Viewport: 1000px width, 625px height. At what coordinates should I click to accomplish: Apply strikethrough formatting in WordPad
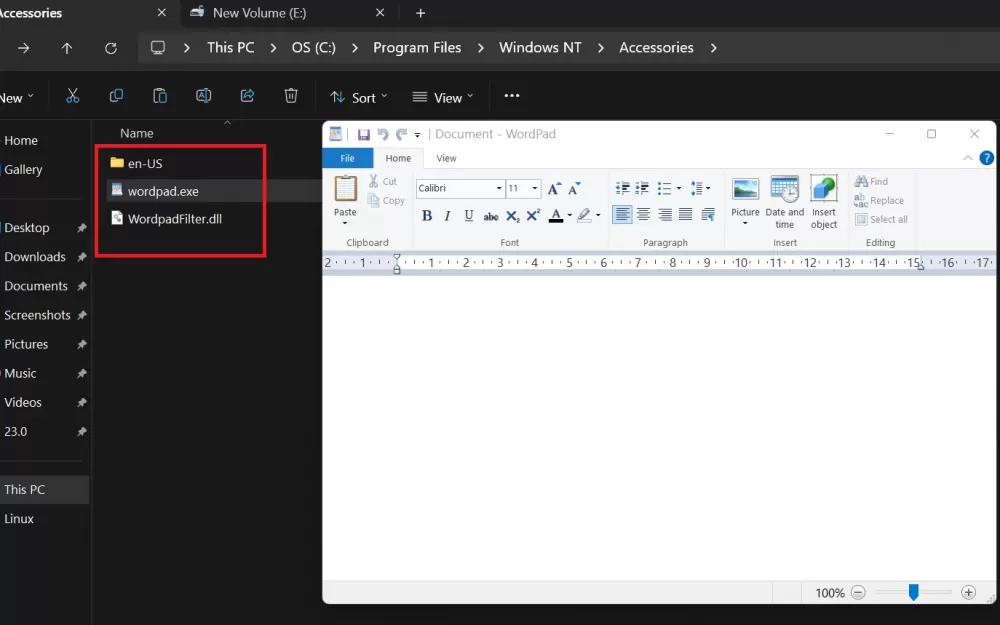pyautogui.click(x=490, y=216)
